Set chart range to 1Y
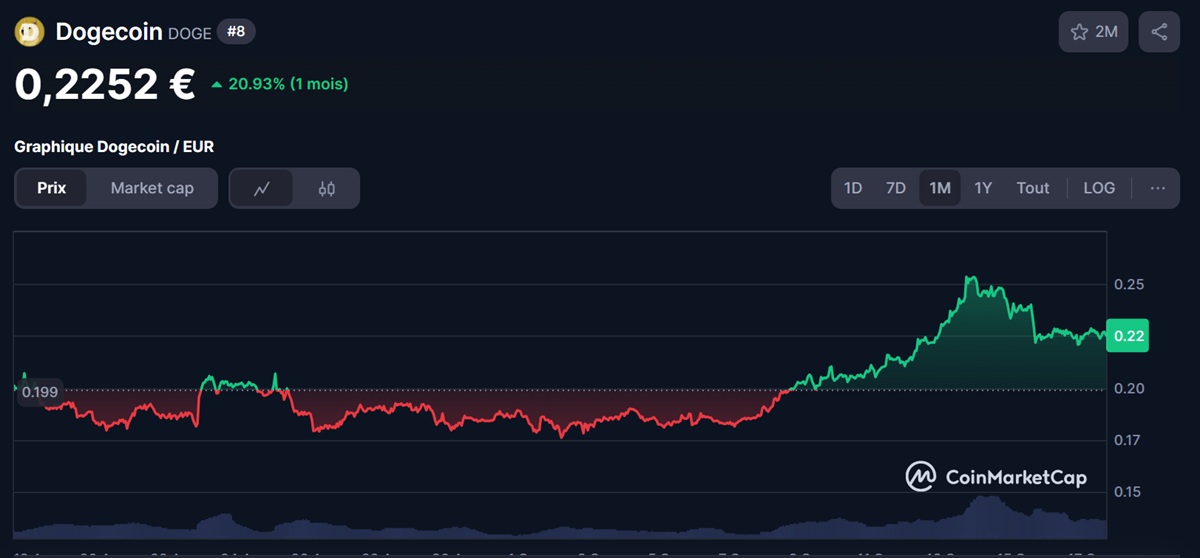The image size is (1200, 558). click(x=983, y=188)
